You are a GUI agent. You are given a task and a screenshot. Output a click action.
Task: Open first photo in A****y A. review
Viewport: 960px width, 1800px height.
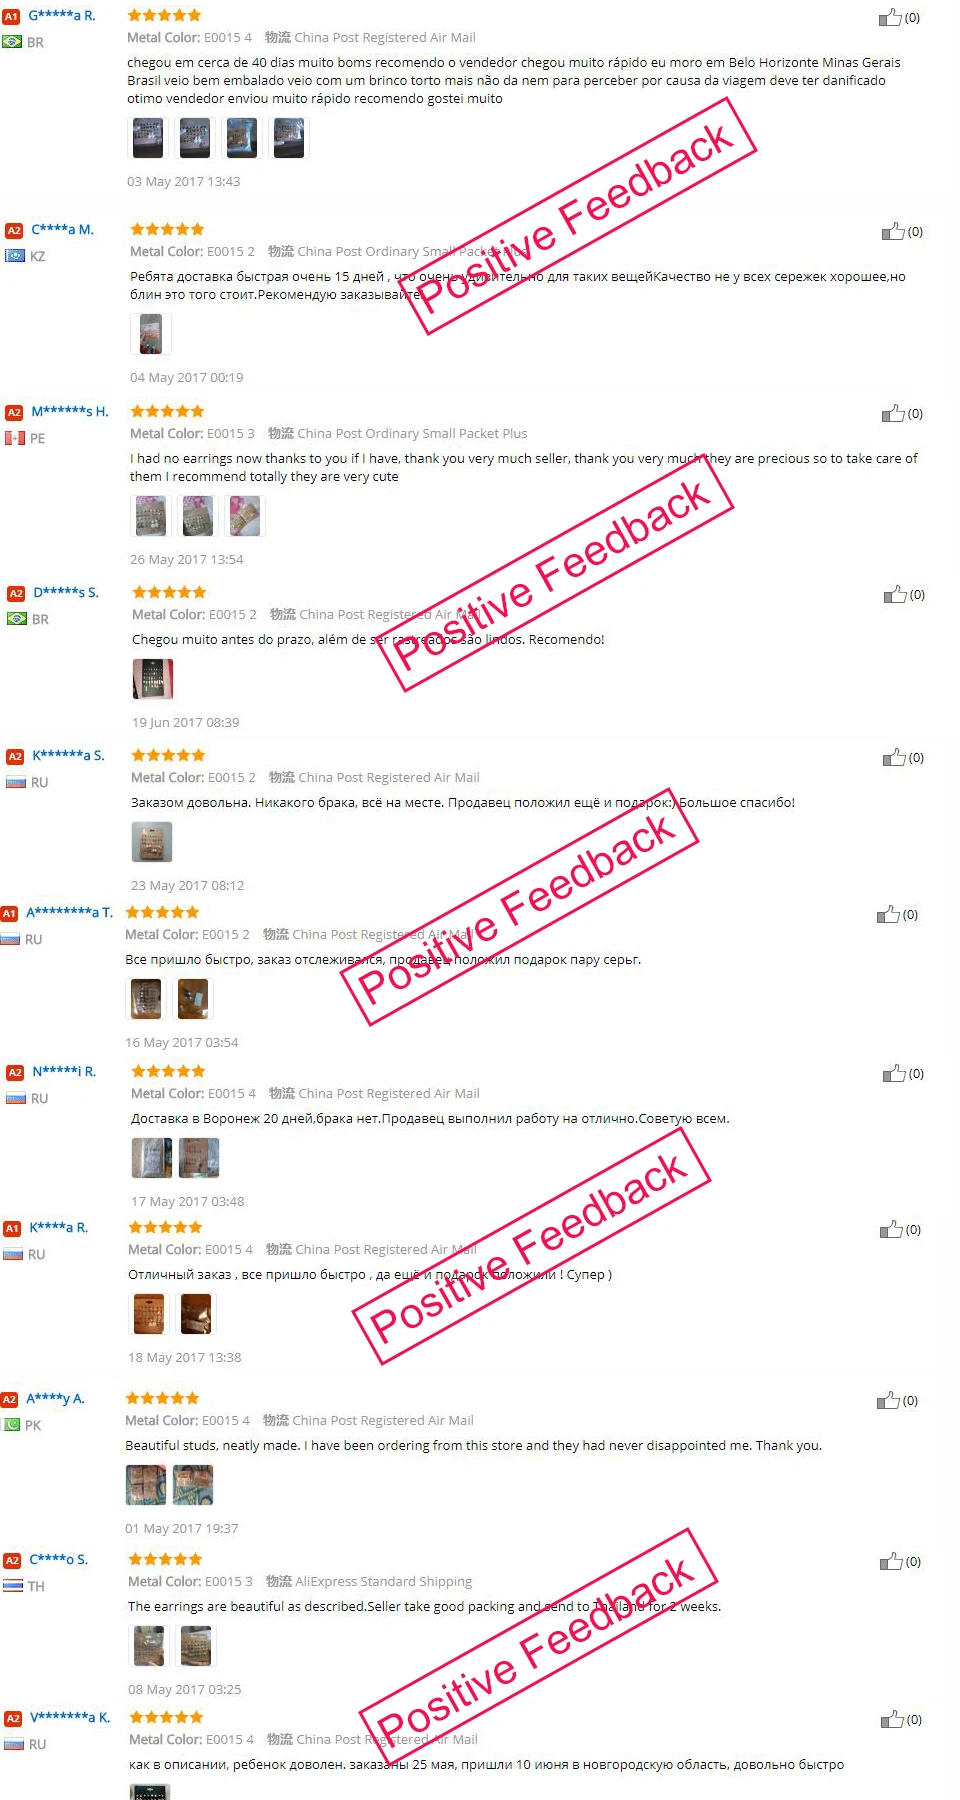pos(146,1485)
